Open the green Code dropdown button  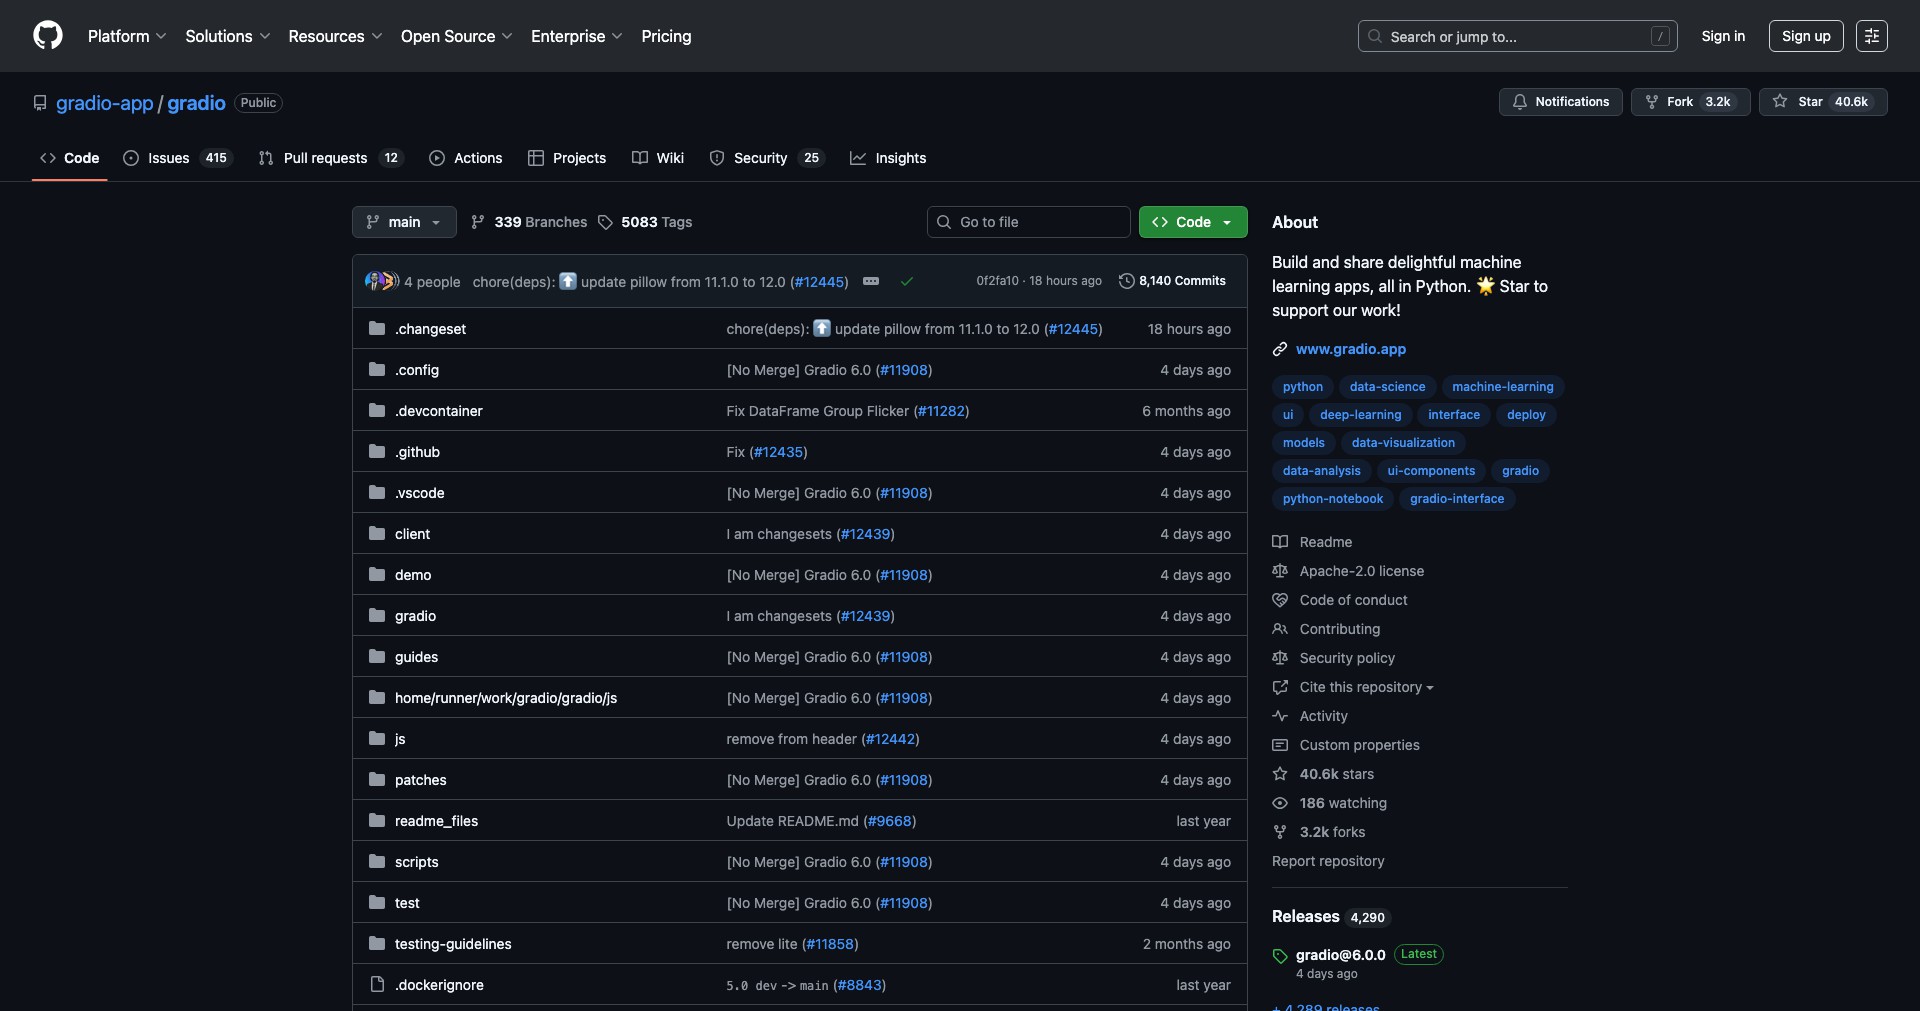[x=1193, y=222]
